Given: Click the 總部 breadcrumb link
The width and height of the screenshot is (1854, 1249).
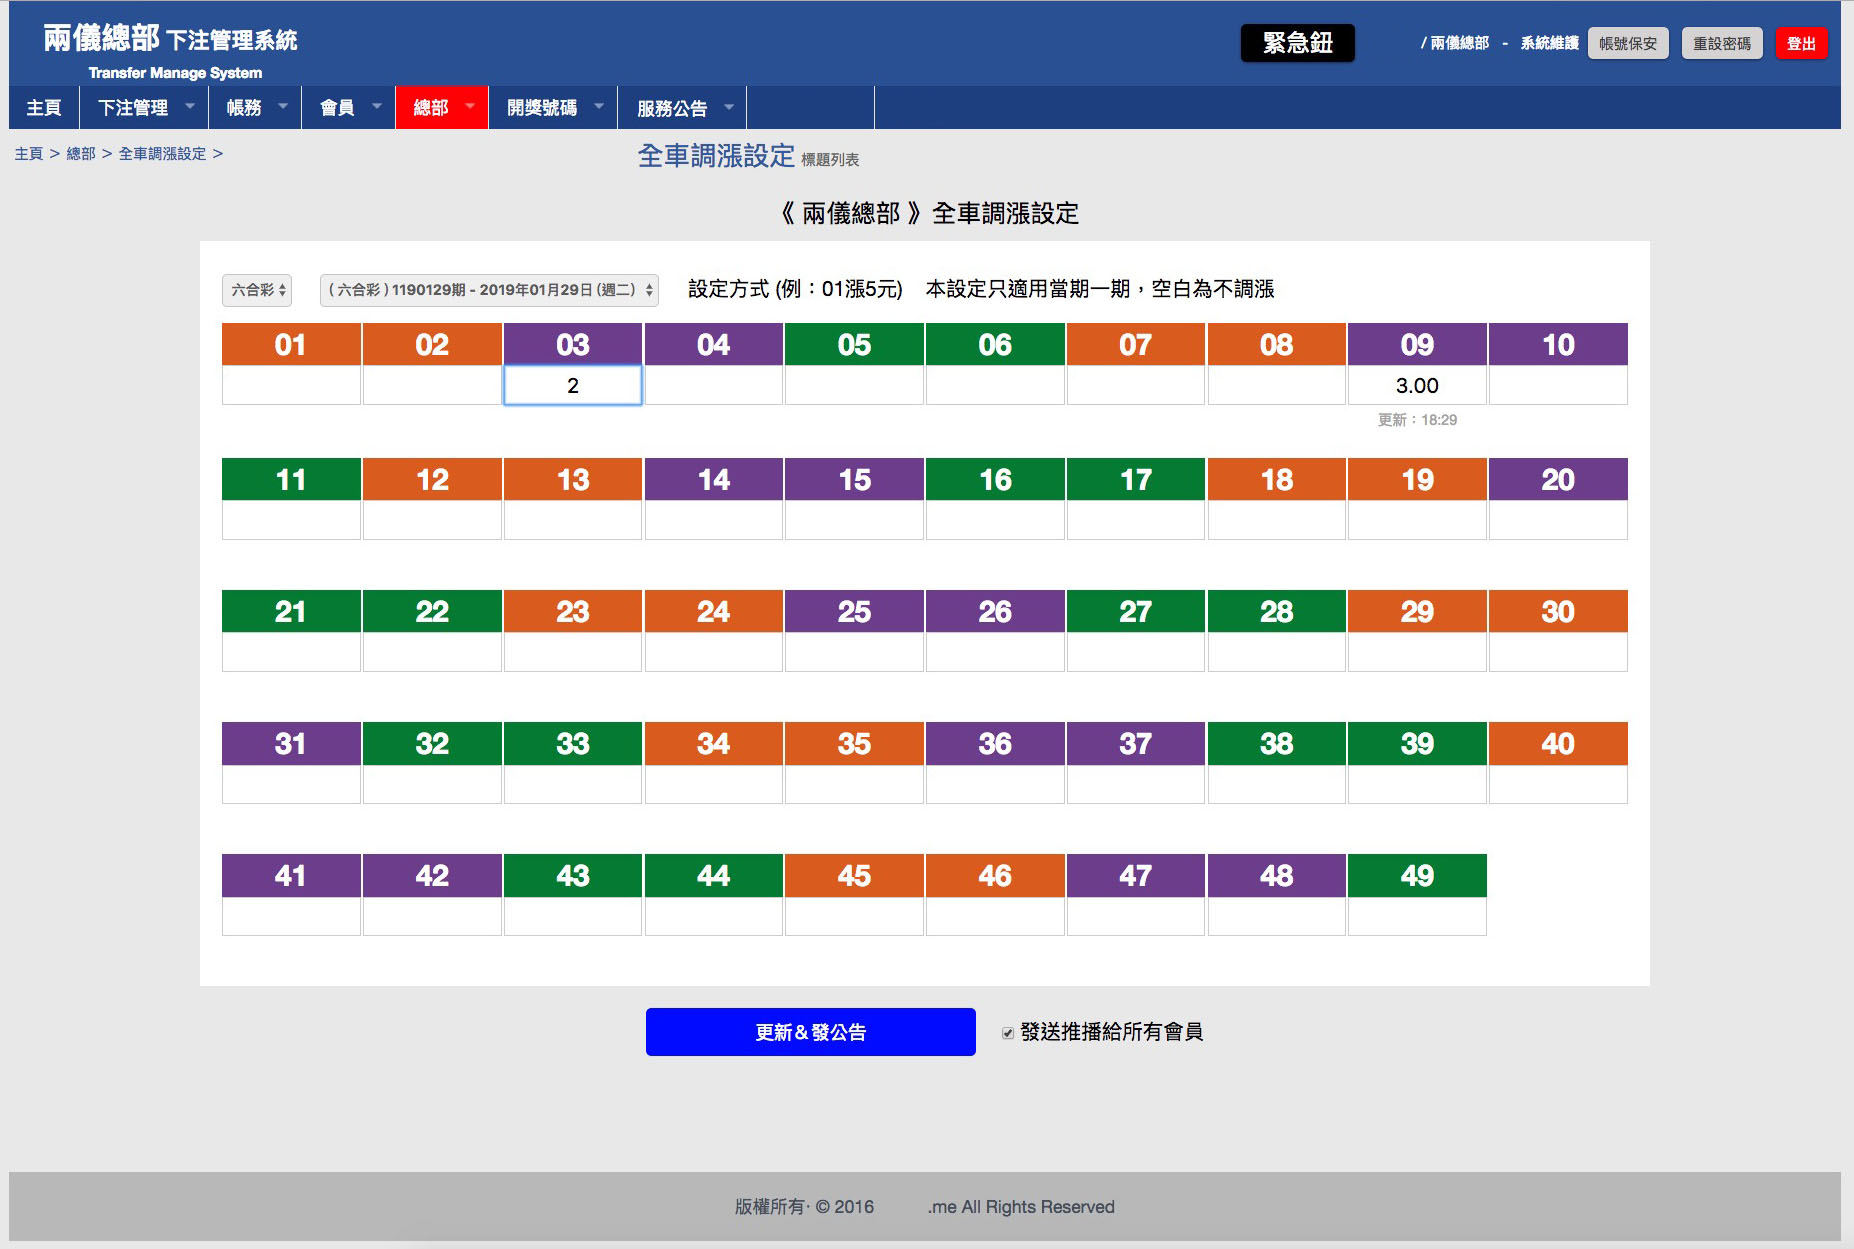Looking at the screenshot, I should coord(81,154).
